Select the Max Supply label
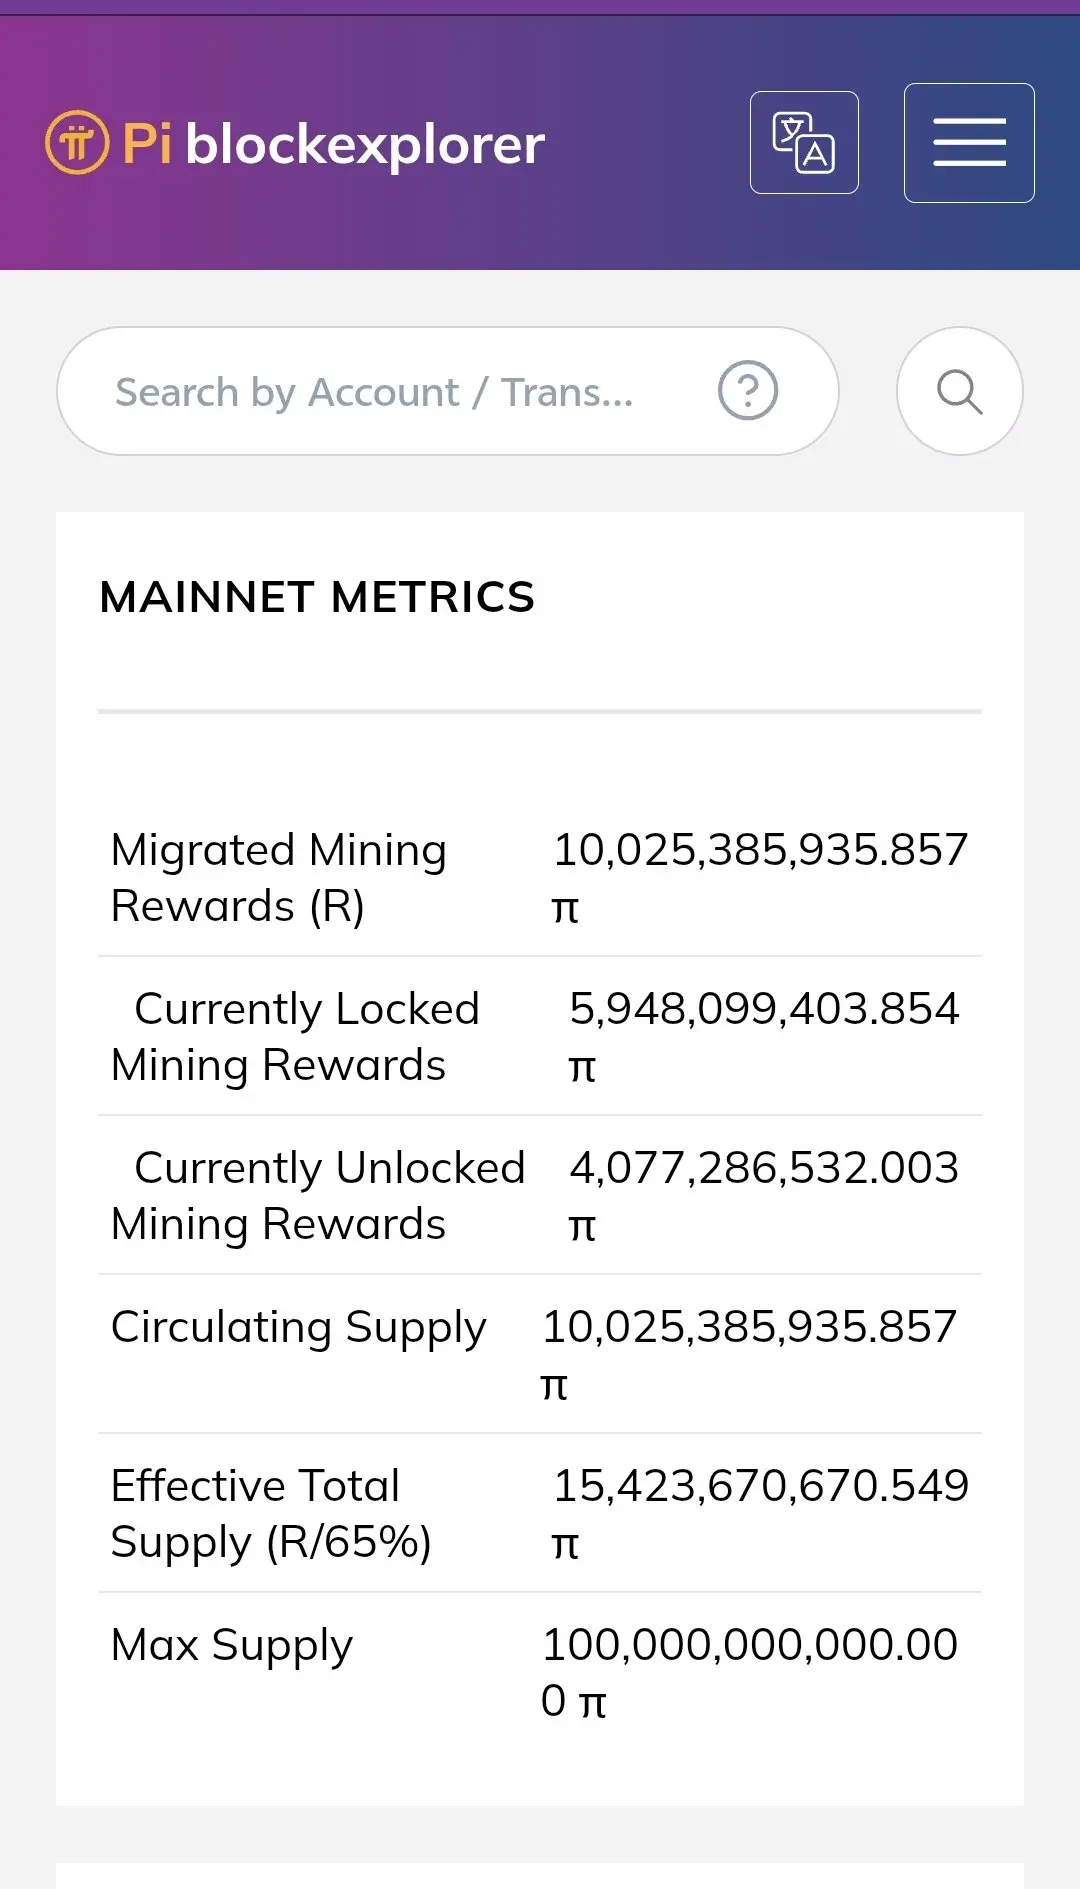 [232, 1646]
